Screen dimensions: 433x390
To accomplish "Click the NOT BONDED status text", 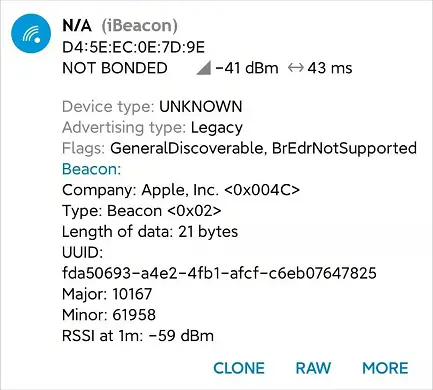I will (x=115, y=68).
